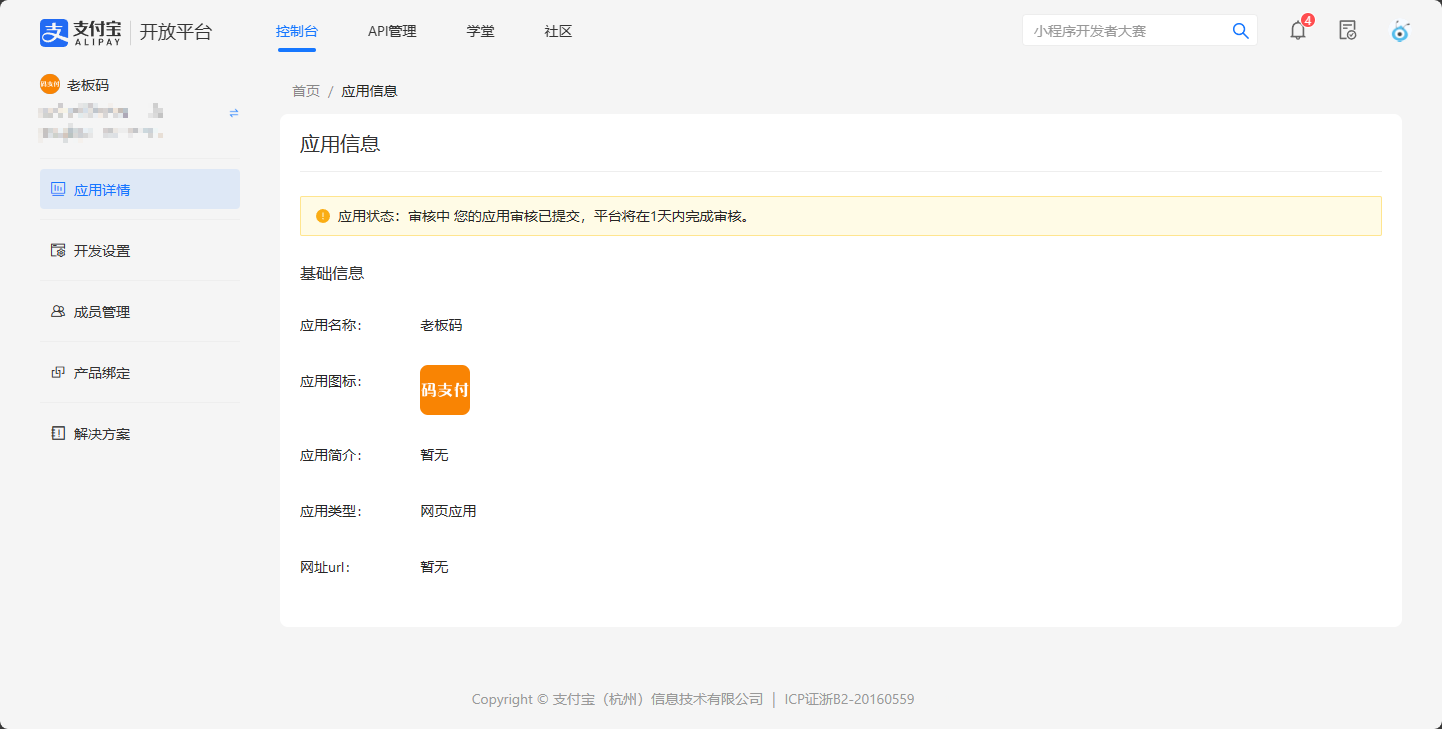
Task: Focus the 小程序开发者大赛 search field
Action: coord(1125,31)
